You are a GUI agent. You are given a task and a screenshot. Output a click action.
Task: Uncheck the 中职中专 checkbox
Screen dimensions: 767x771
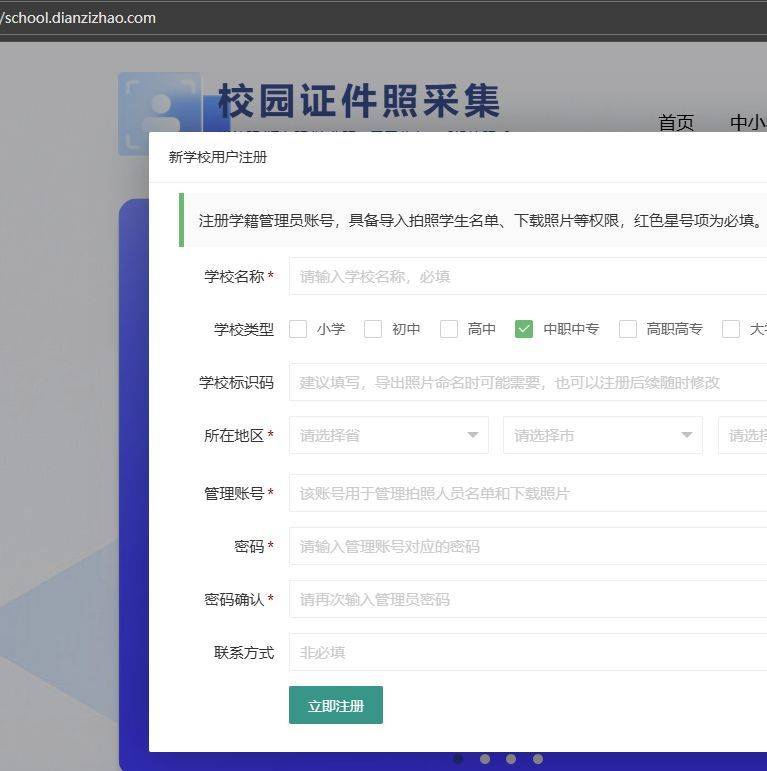tap(524, 329)
